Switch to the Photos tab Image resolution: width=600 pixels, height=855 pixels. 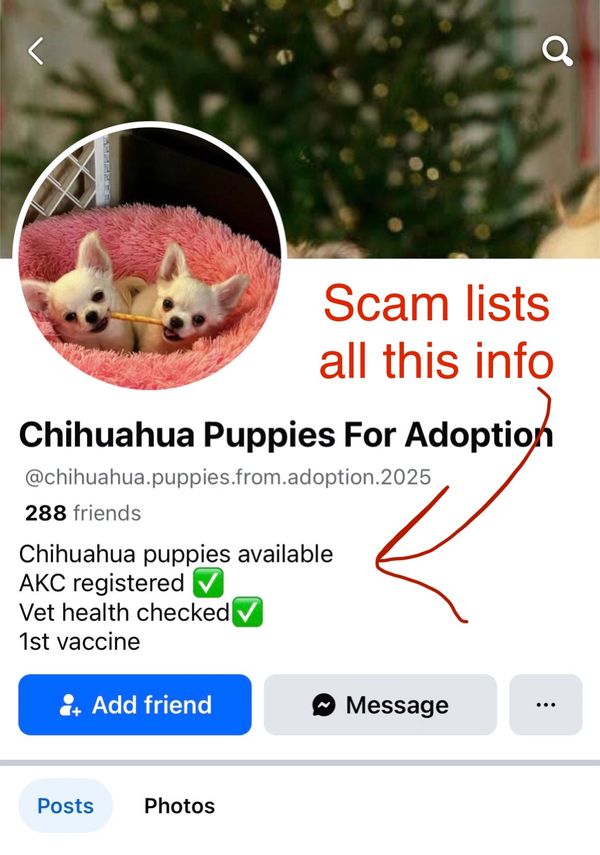pyautogui.click(x=179, y=806)
